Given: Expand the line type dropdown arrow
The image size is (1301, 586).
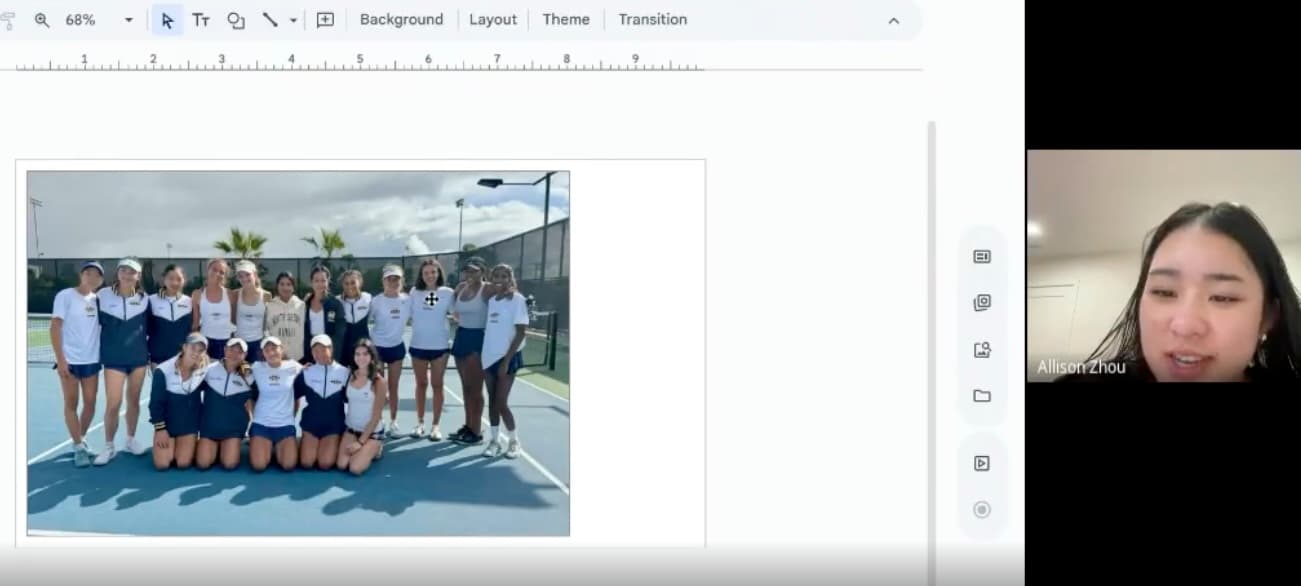Looking at the screenshot, I should [293, 20].
